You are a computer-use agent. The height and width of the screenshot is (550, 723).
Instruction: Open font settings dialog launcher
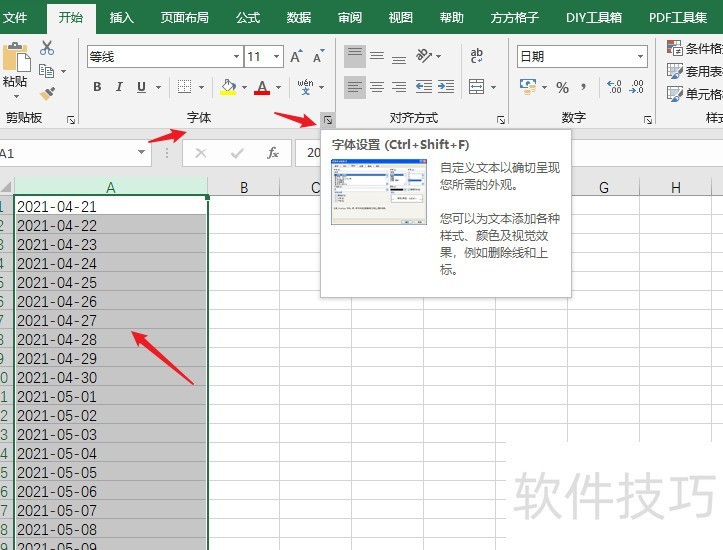pos(328,120)
